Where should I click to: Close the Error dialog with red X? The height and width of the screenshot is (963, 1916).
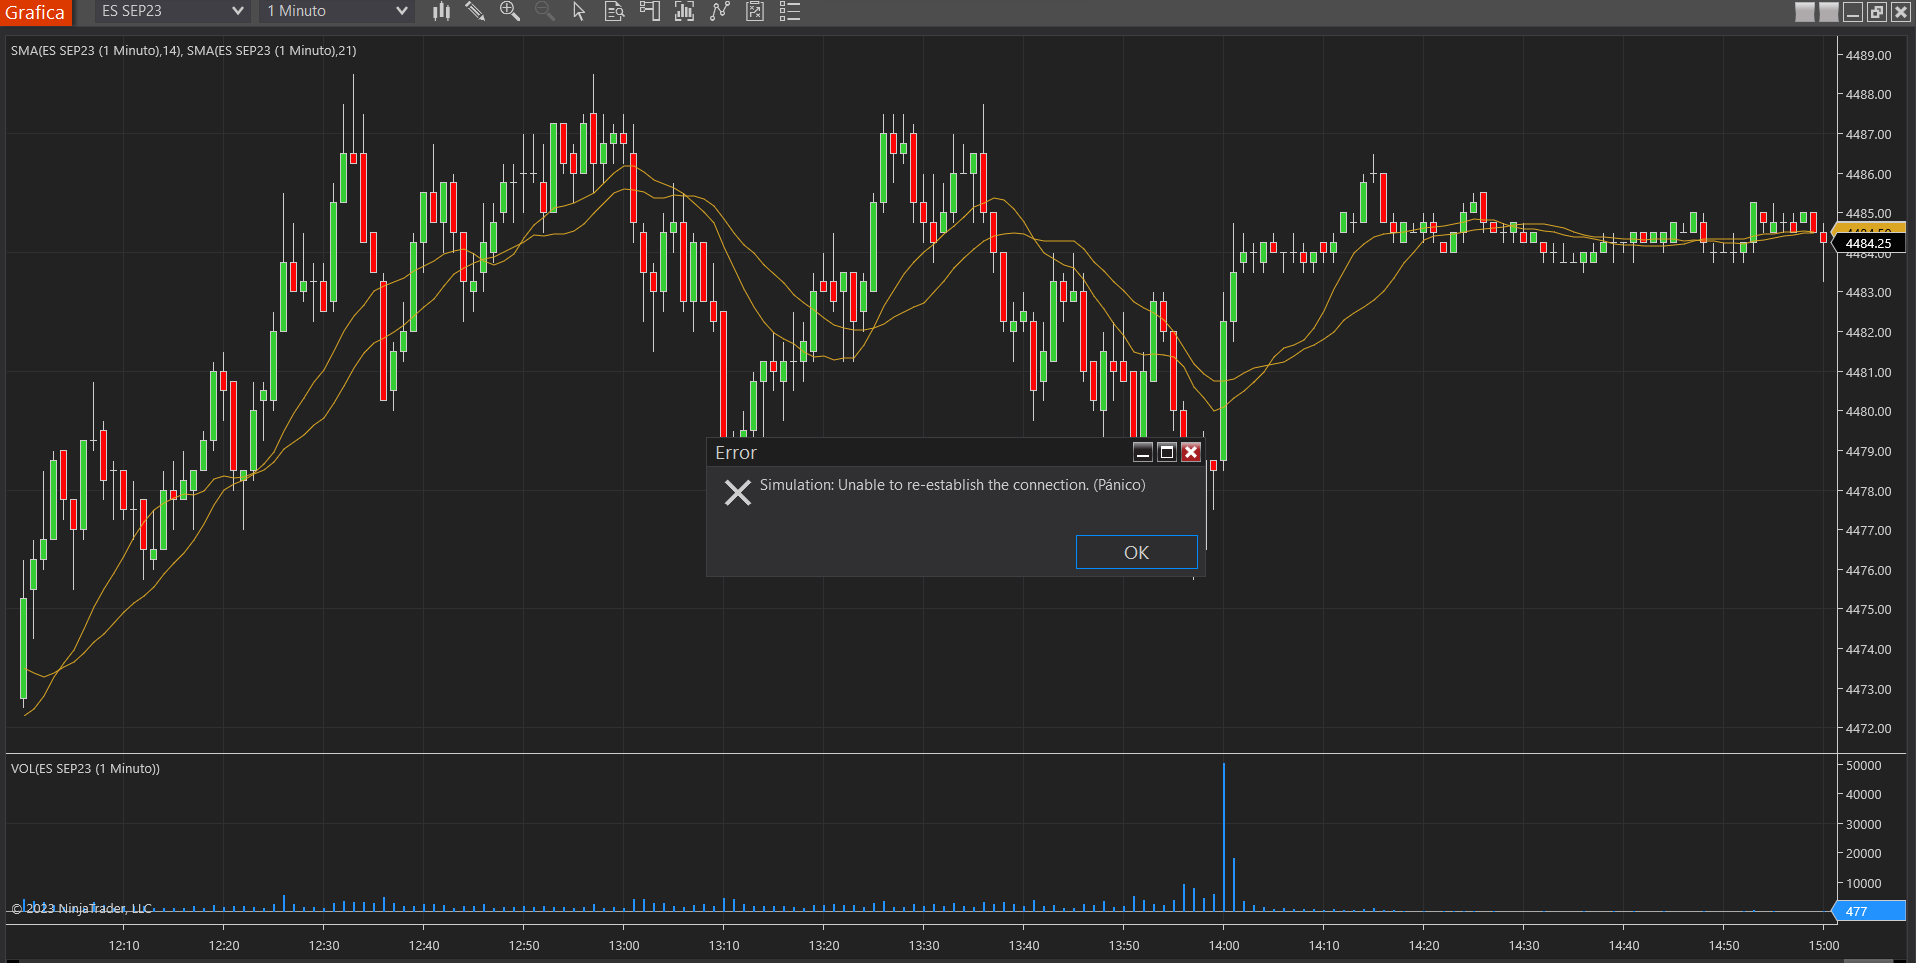tap(1190, 452)
